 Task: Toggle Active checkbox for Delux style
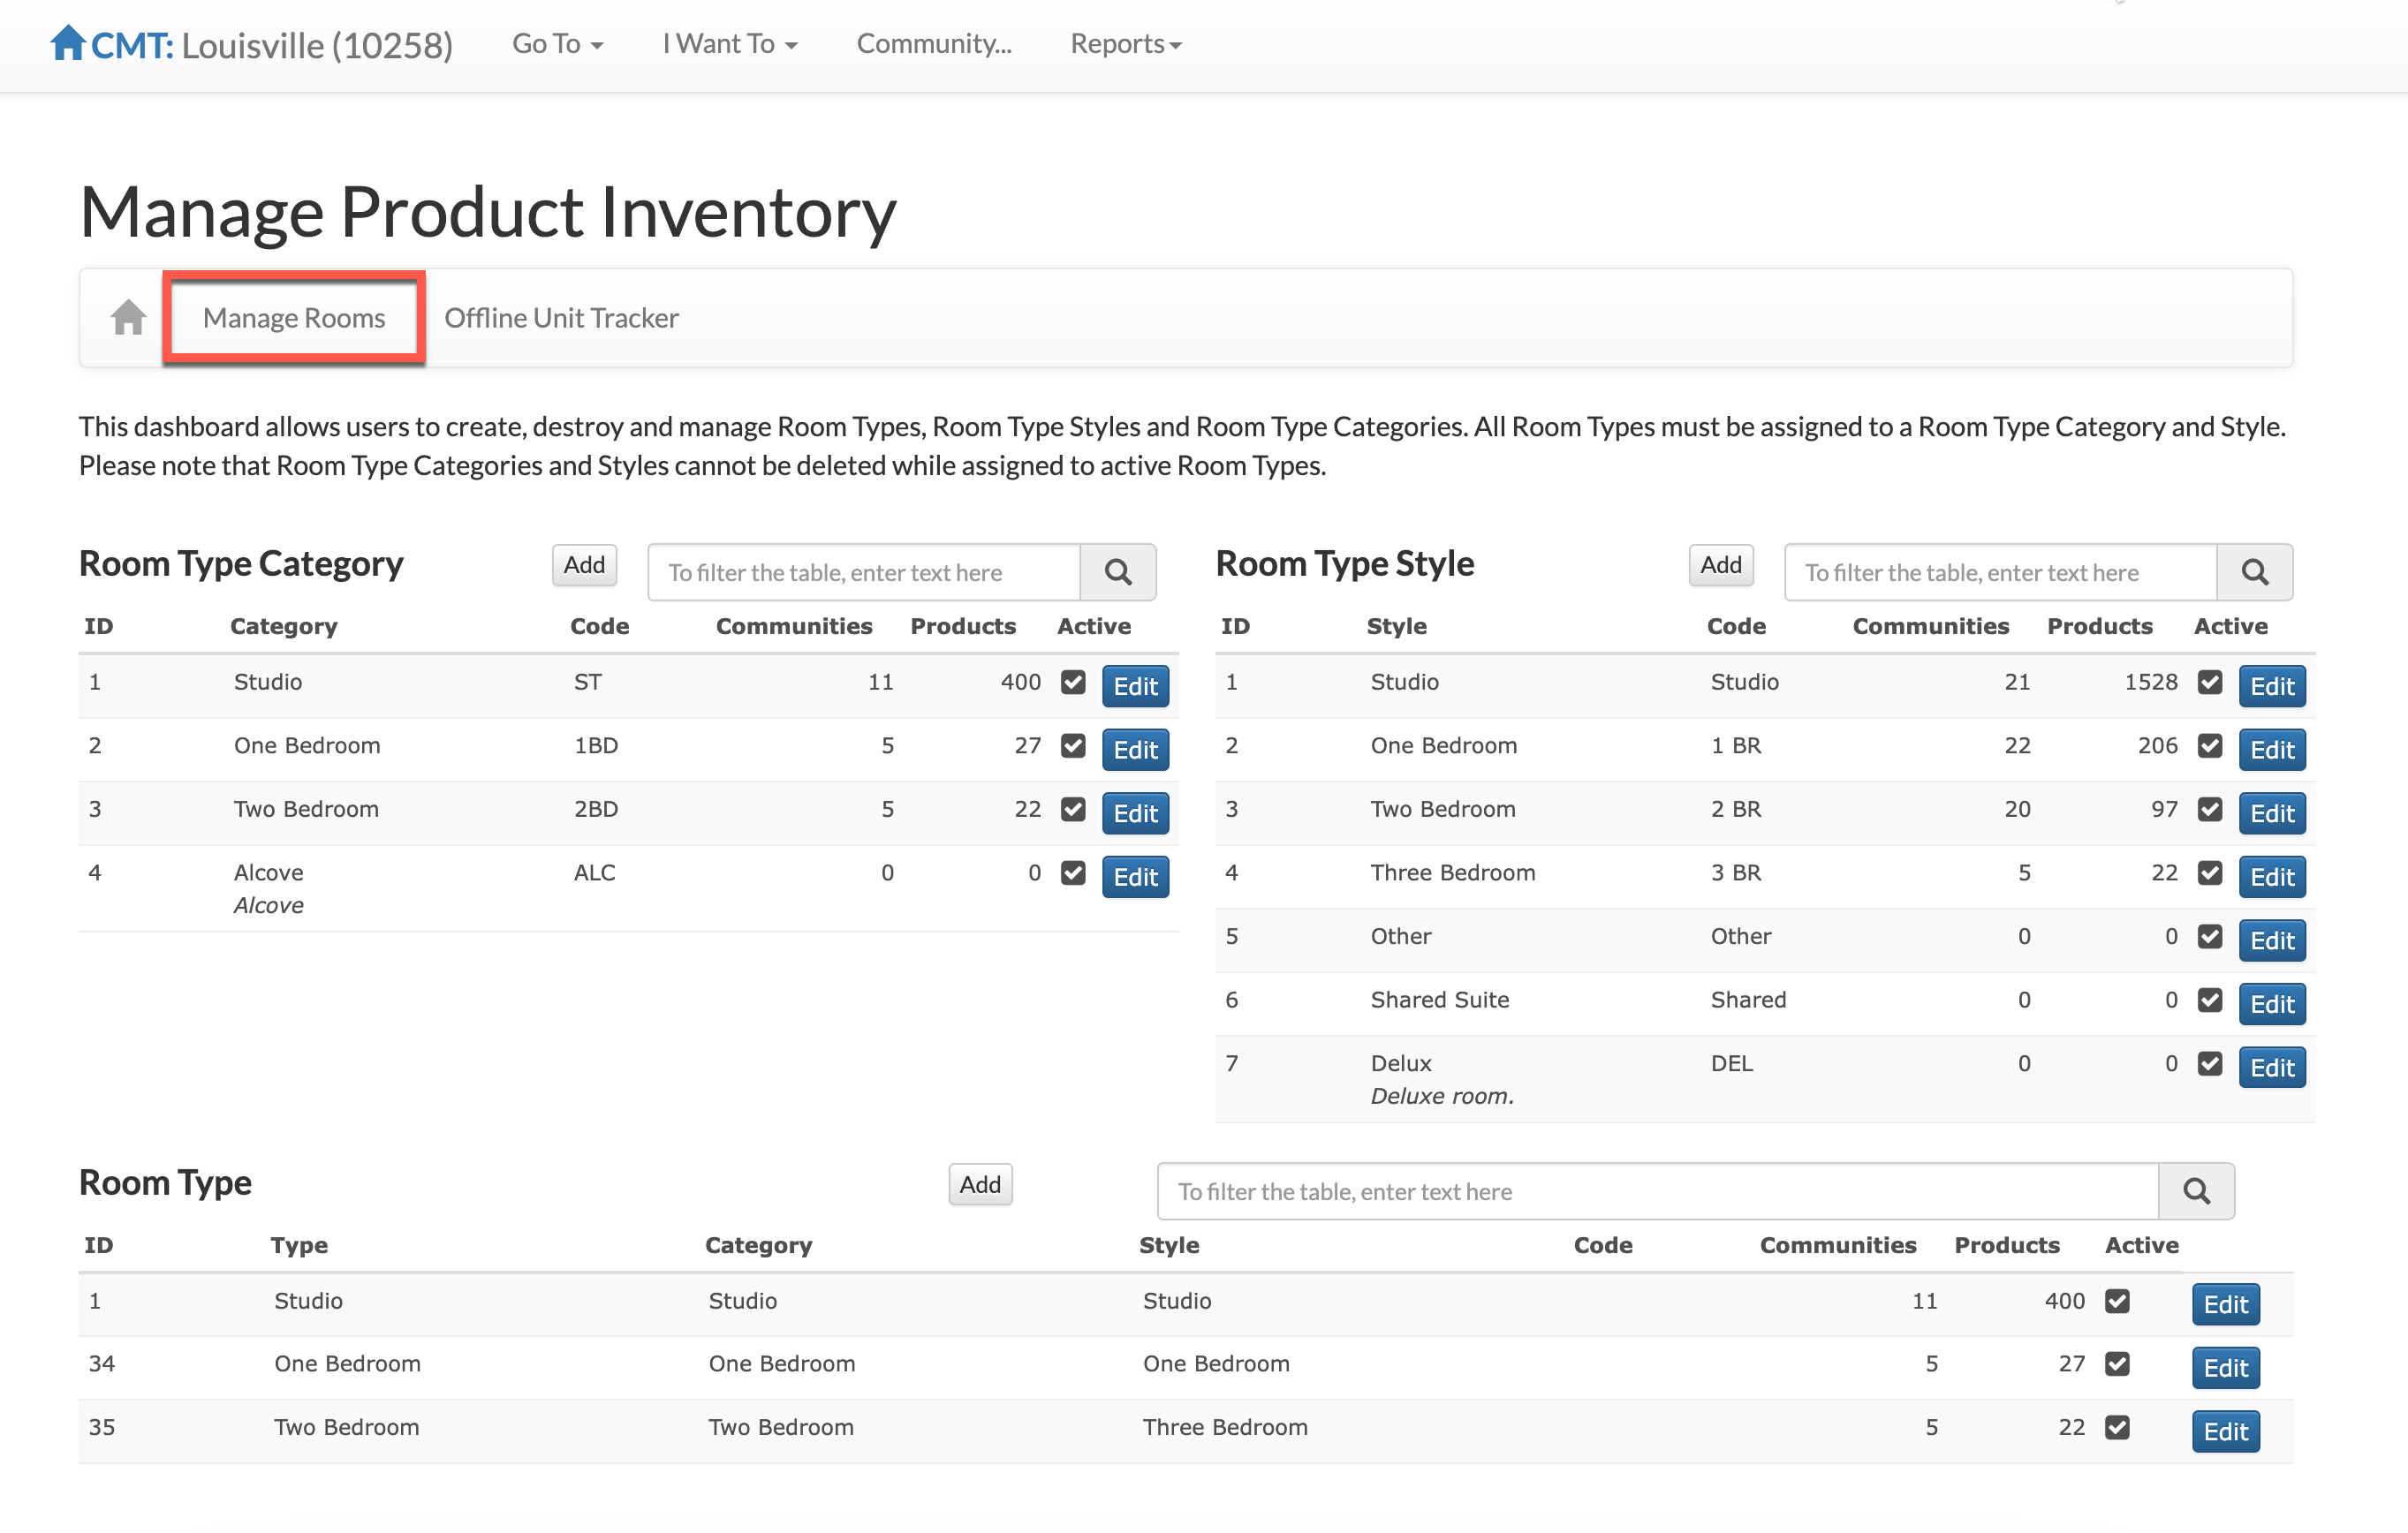(x=2209, y=1064)
